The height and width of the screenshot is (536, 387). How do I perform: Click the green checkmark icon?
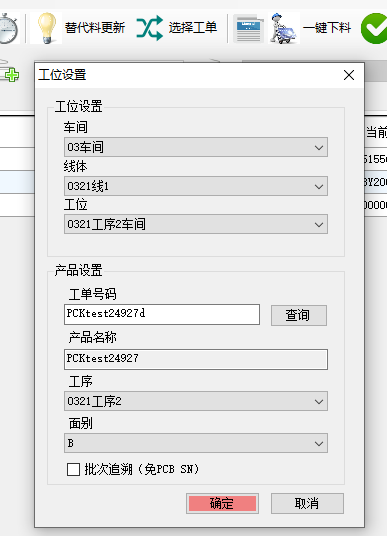coord(374,28)
